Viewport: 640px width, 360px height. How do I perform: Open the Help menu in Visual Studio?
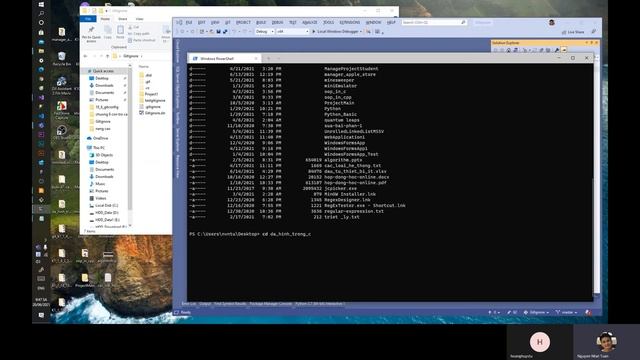tap(391, 22)
